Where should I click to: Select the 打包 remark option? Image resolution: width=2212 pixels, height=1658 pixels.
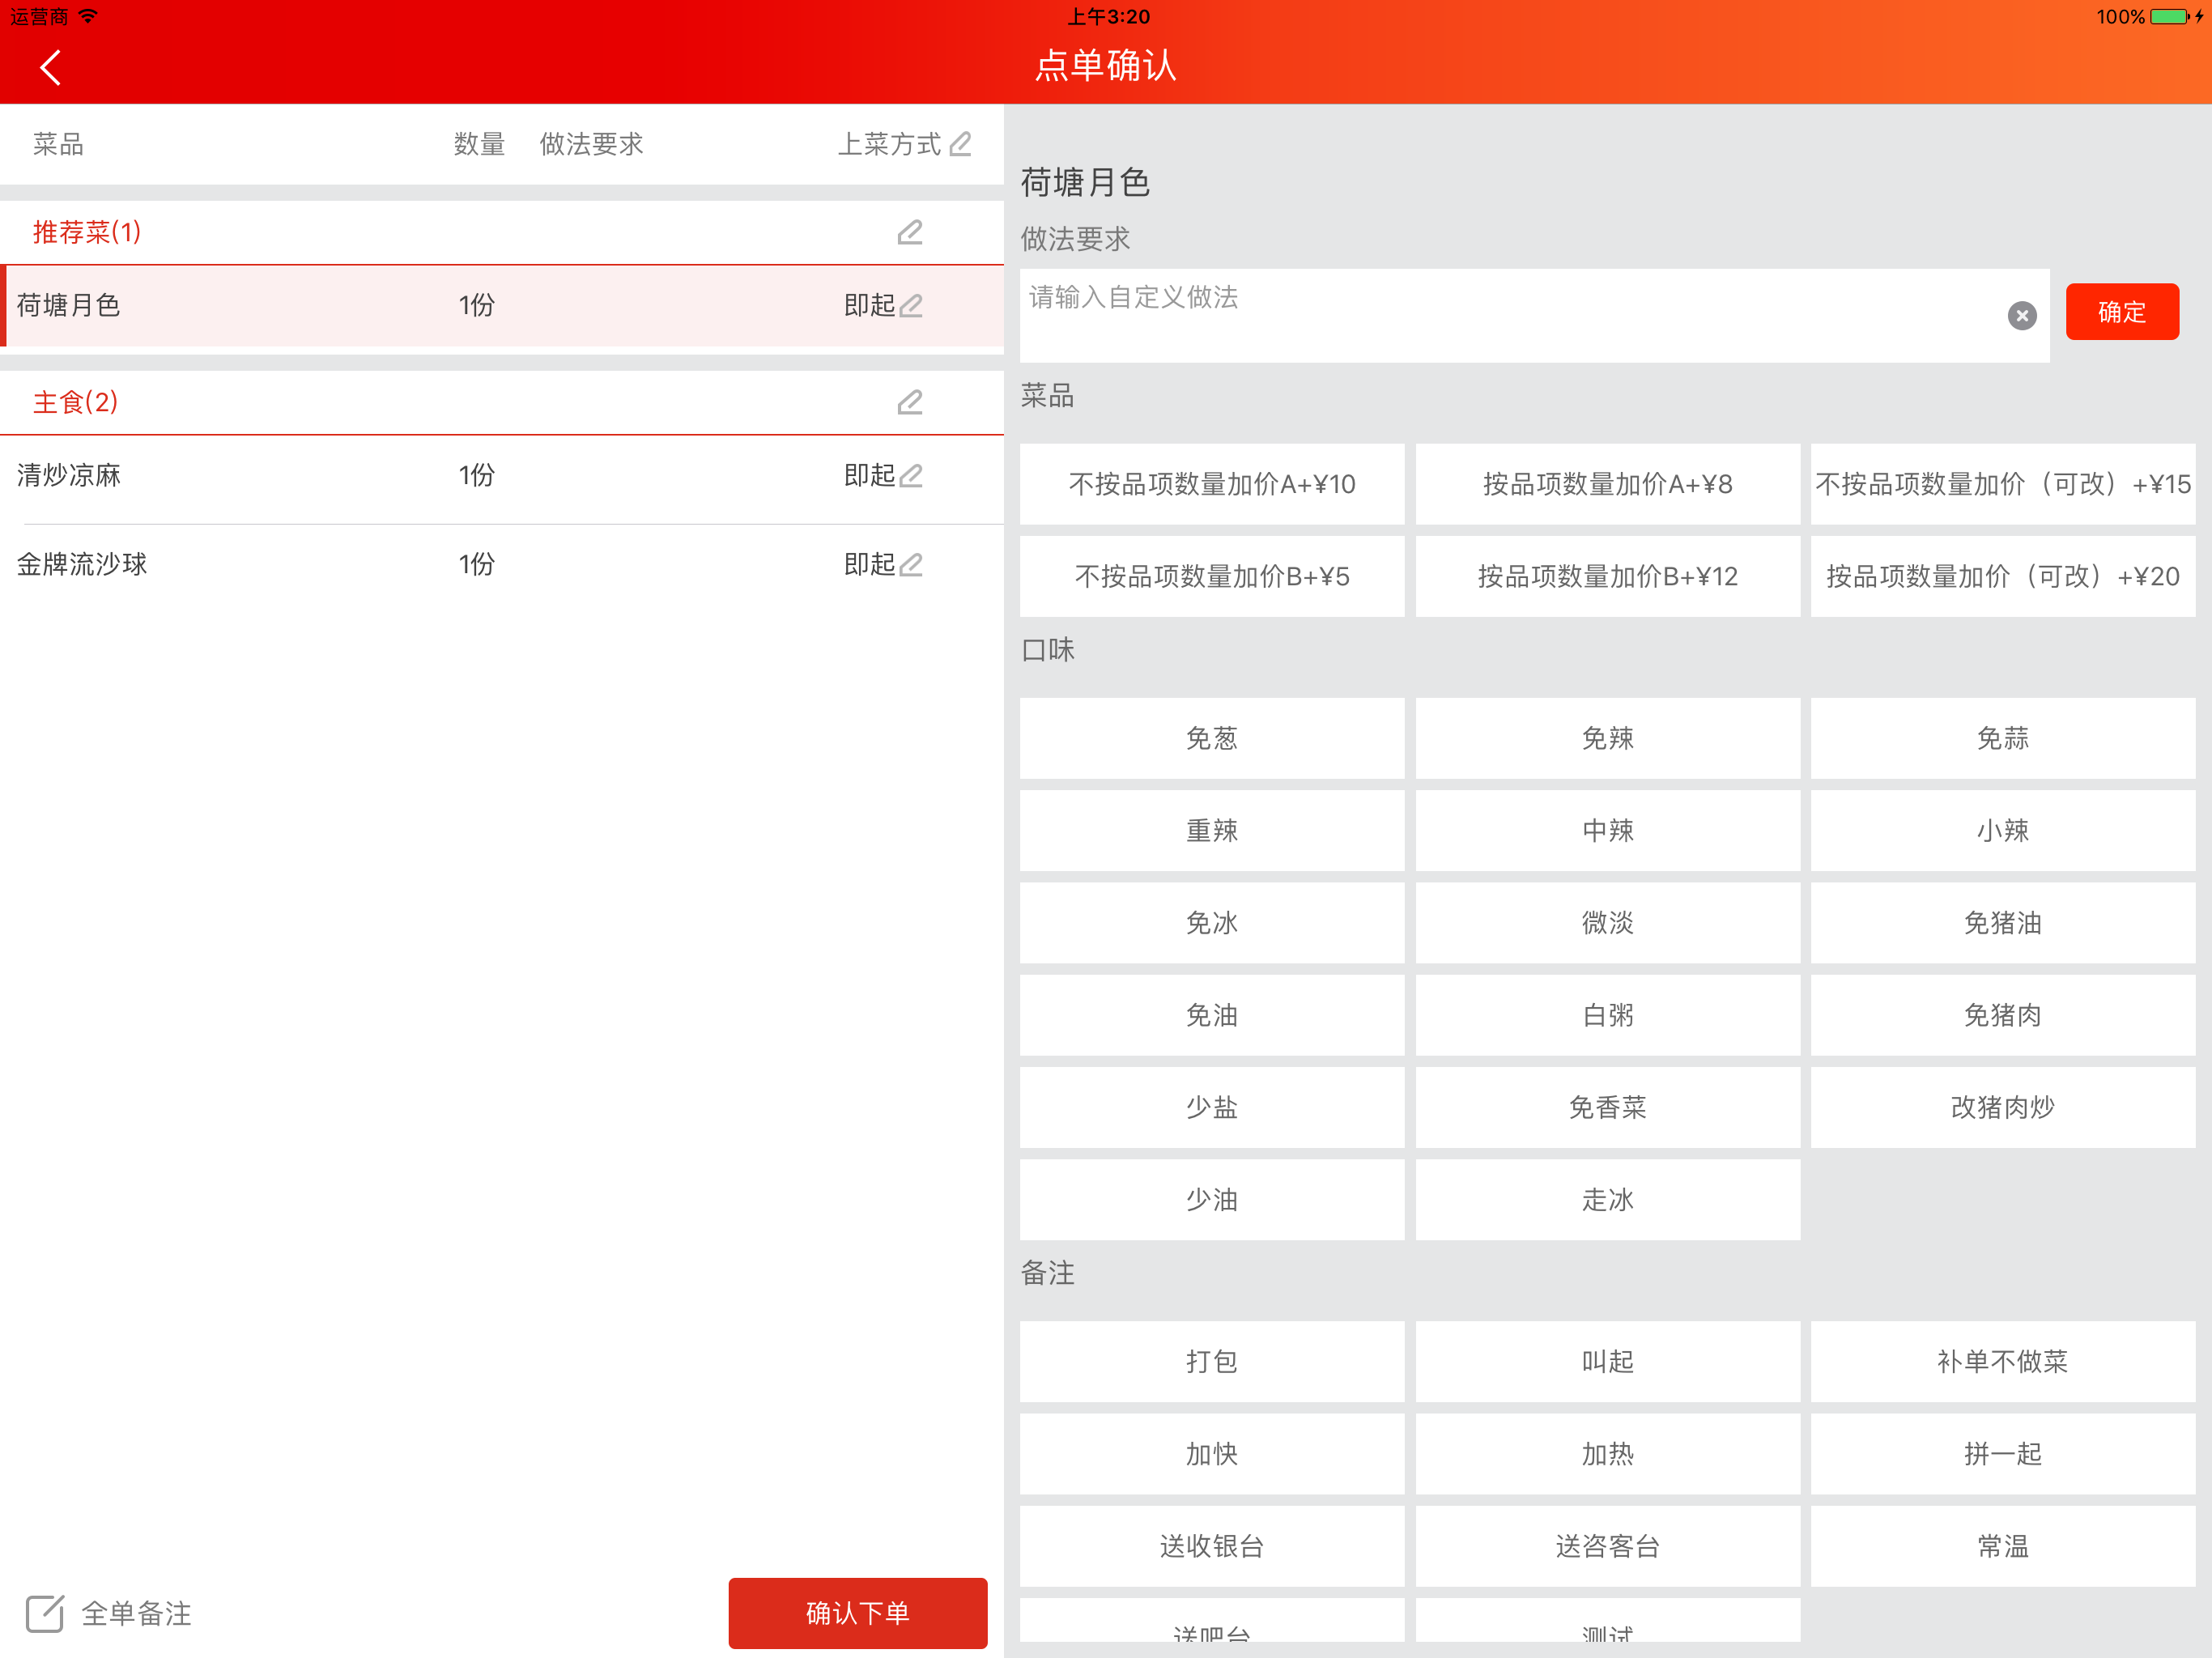(x=1211, y=1361)
